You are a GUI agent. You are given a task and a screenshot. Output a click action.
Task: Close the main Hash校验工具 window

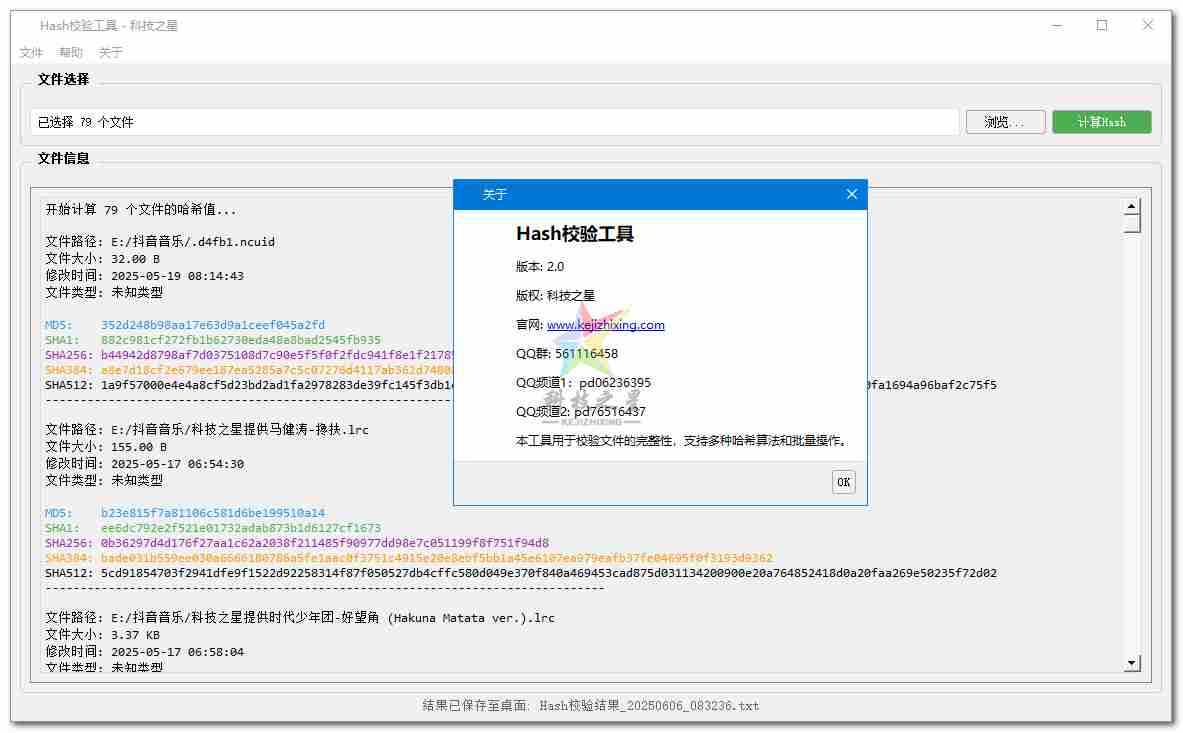click(1148, 26)
